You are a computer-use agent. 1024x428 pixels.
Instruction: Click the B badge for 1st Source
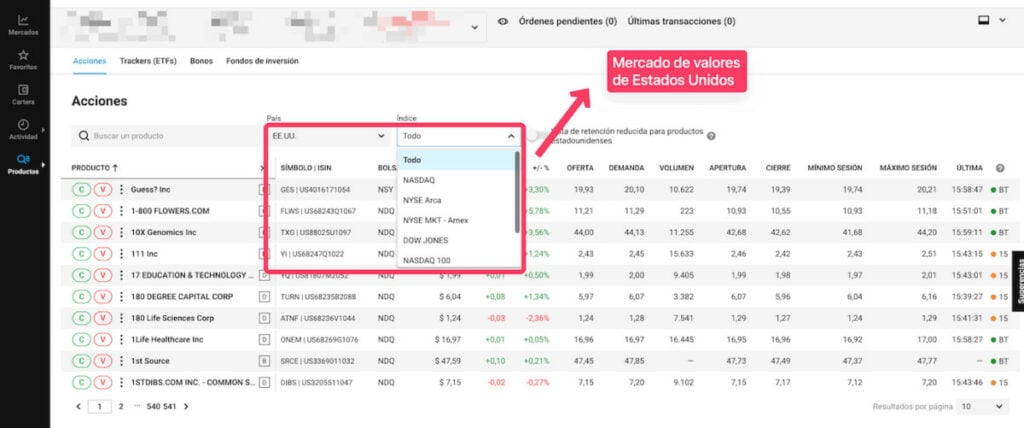pyautogui.click(x=264, y=361)
